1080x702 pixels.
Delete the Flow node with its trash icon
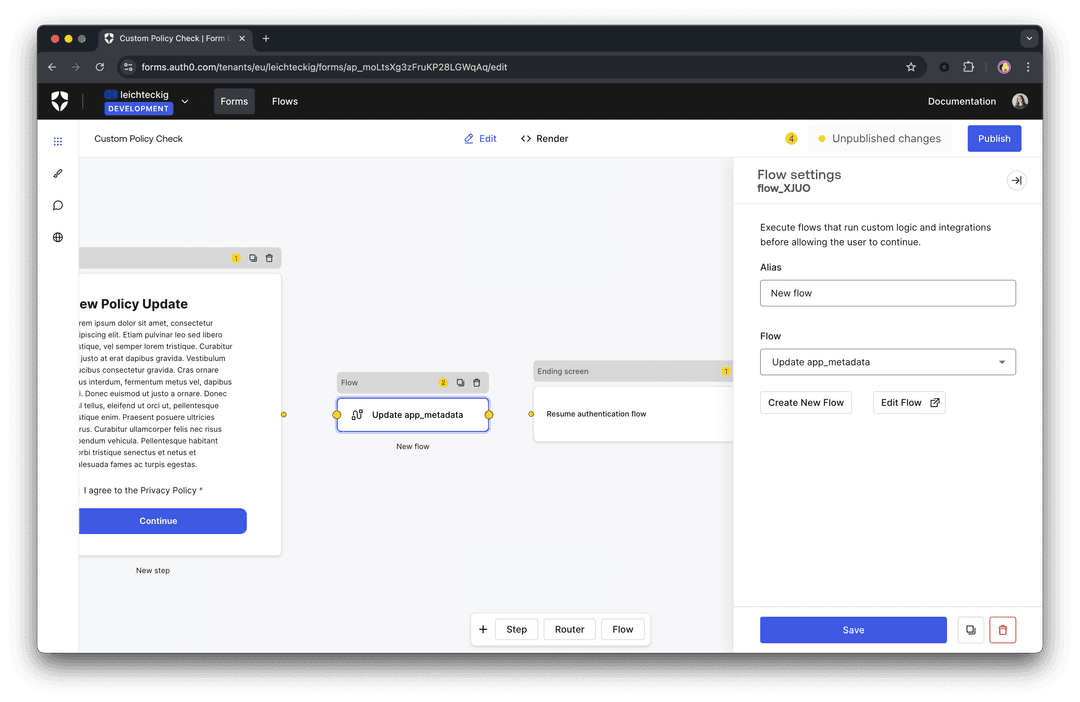(x=477, y=382)
